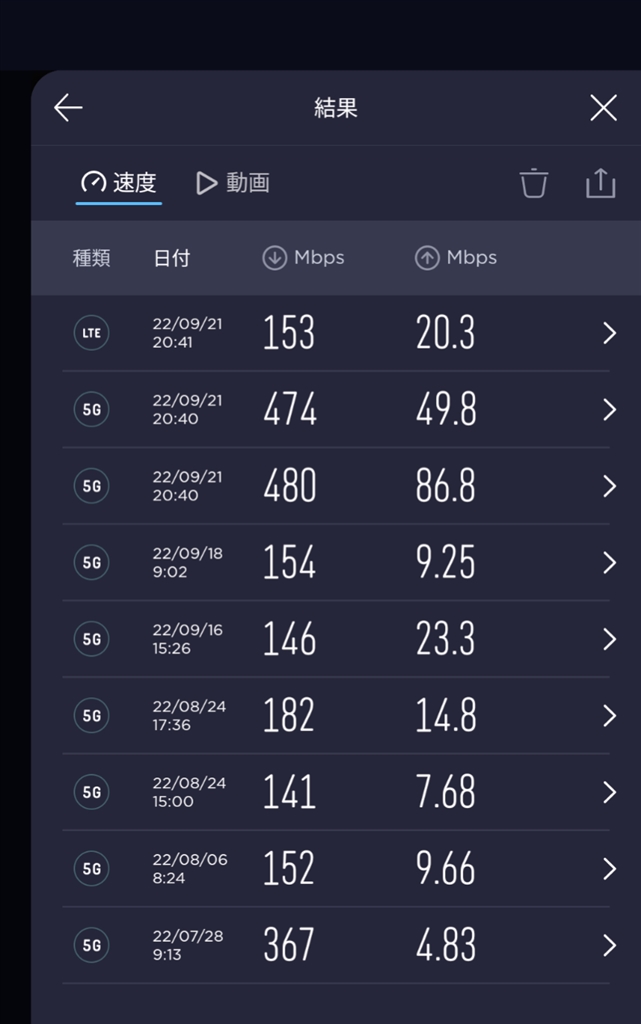The width and height of the screenshot is (641, 1024).
Task: Expand the 22/08/24 15:00 result chevron
Action: [609, 792]
